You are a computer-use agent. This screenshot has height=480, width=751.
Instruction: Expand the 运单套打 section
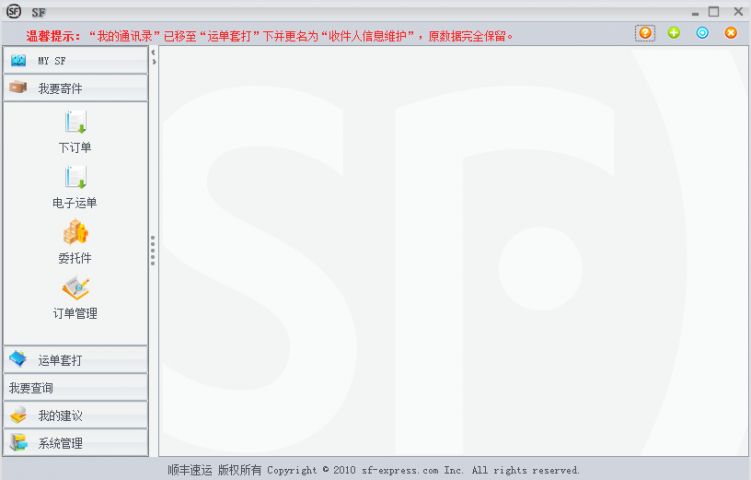(75, 360)
